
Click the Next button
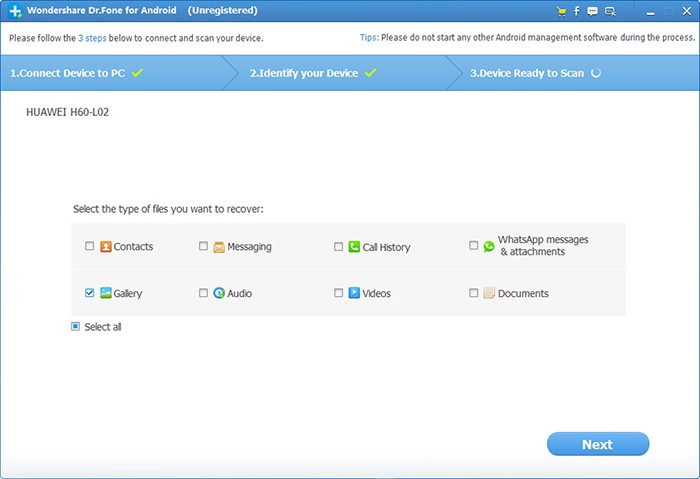598,444
